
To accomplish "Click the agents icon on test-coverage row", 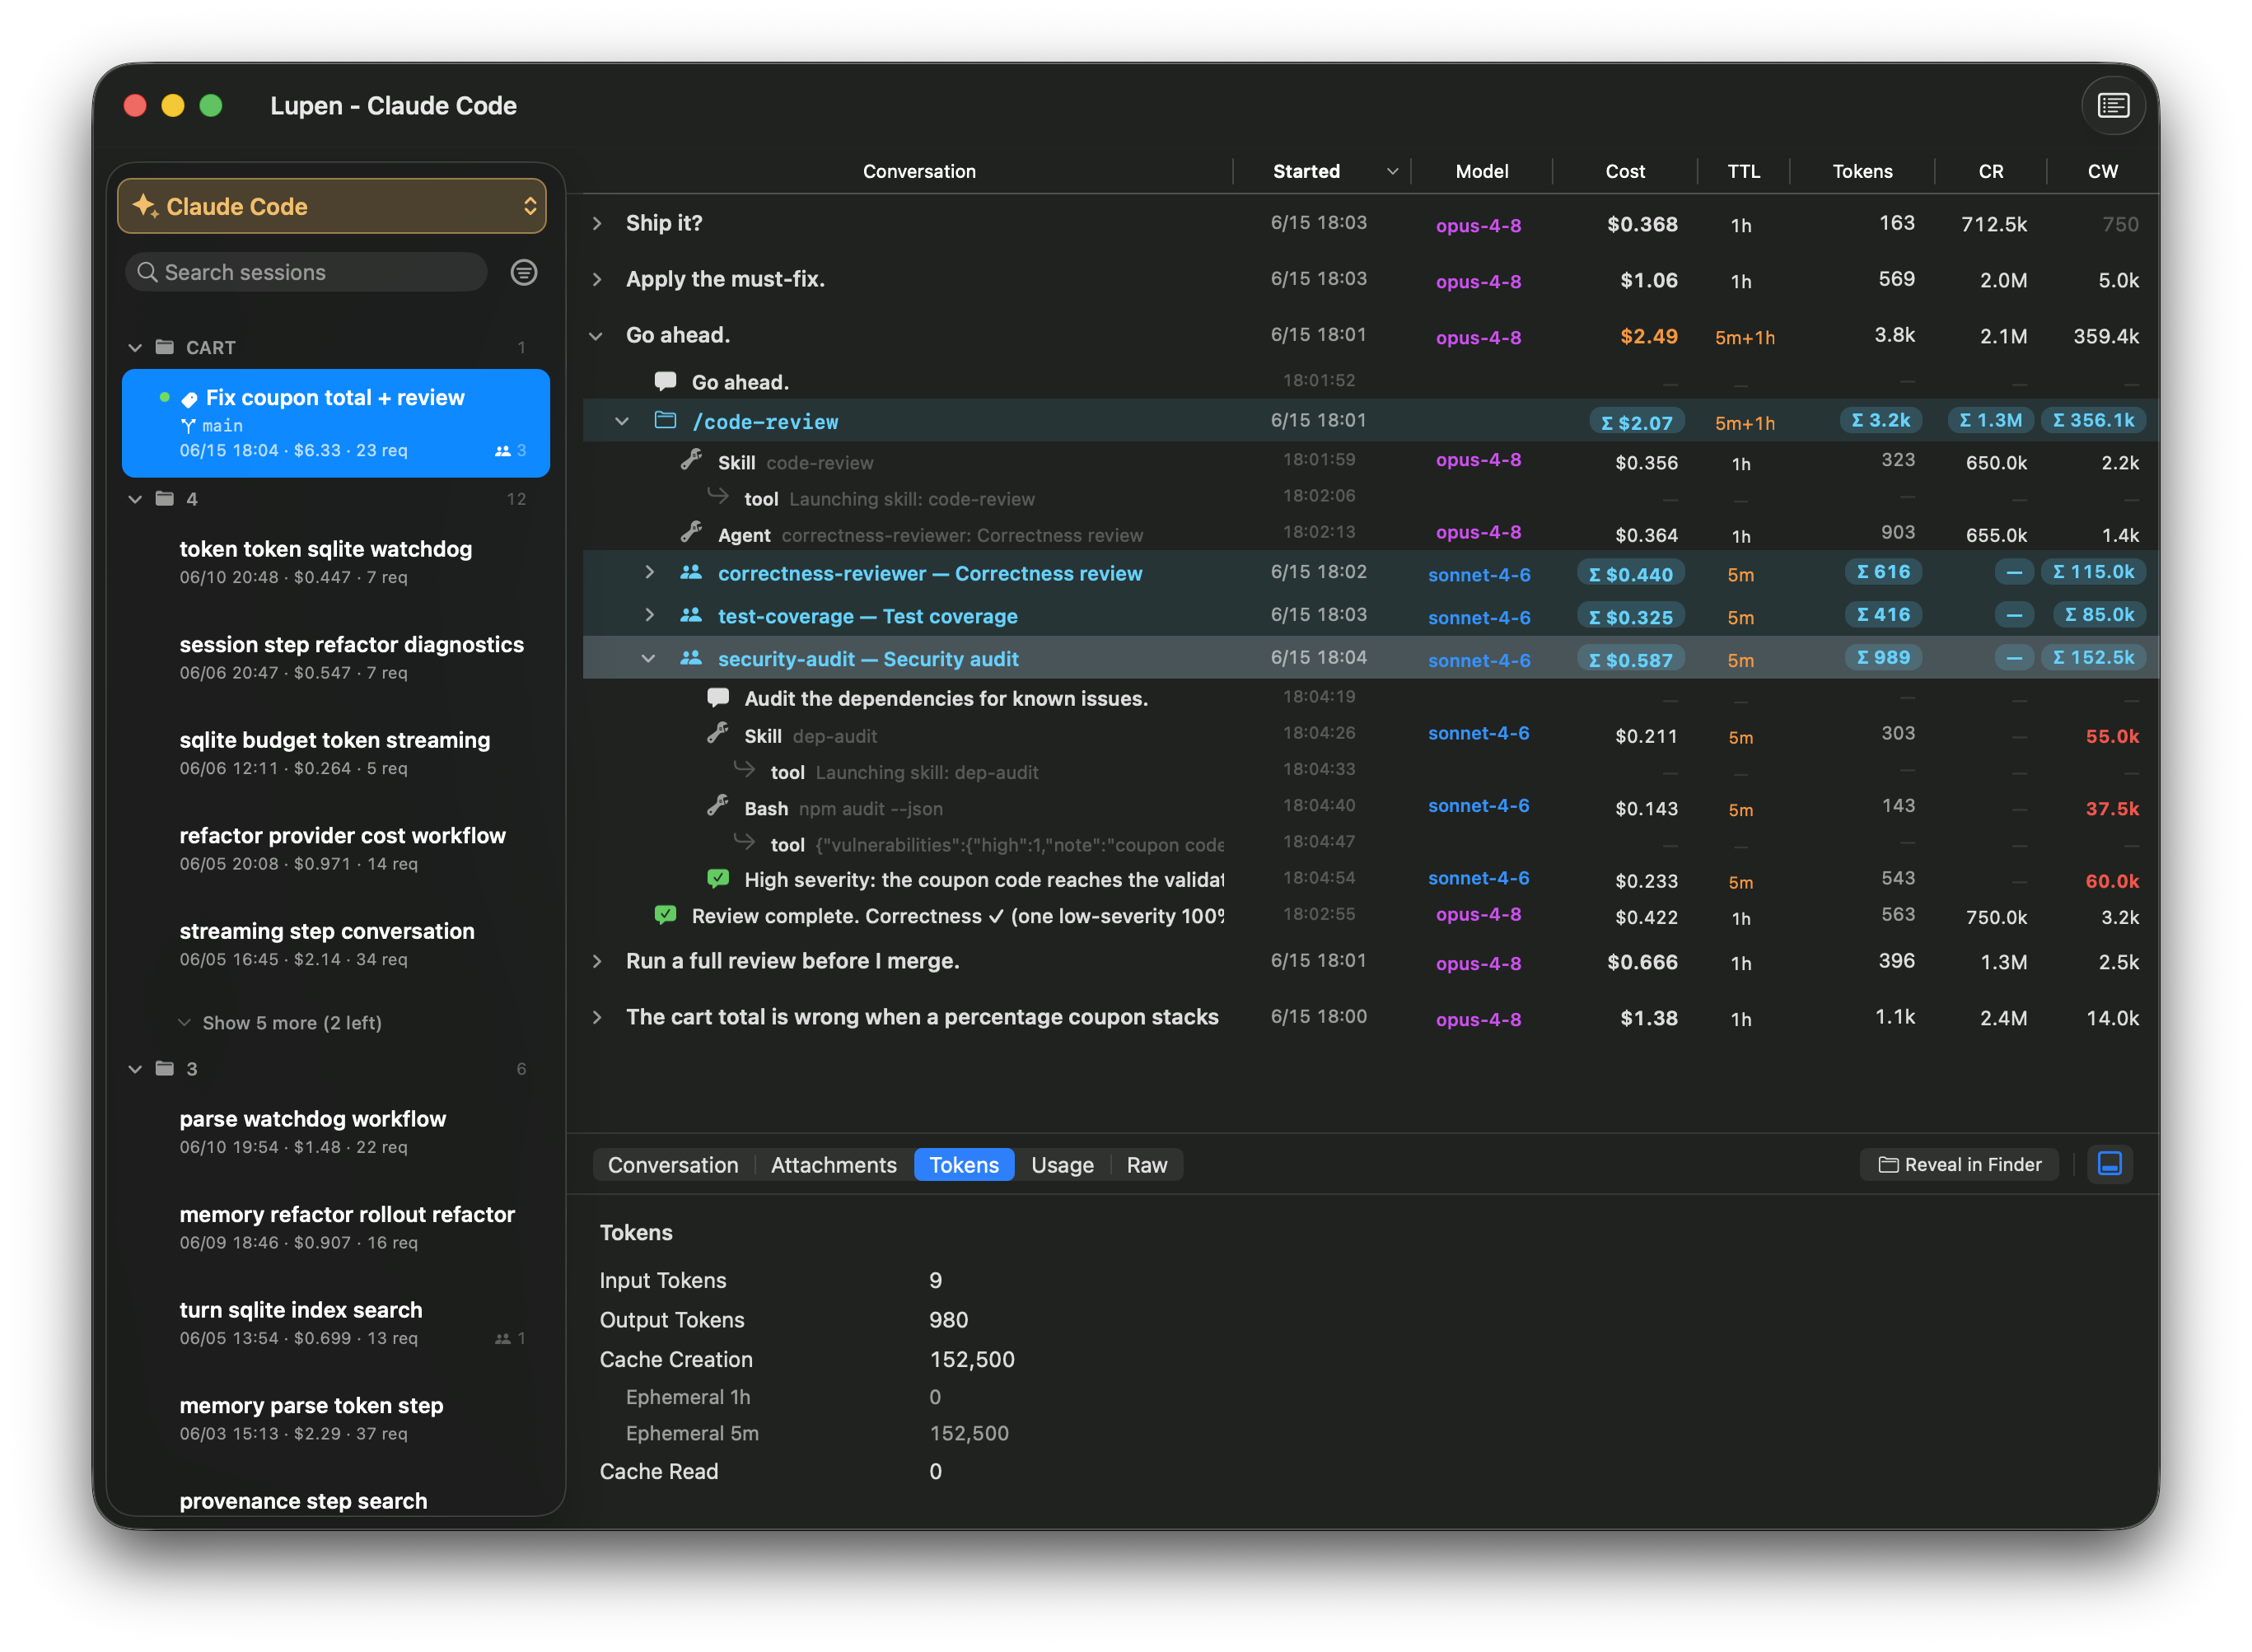I will click(x=691, y=615).
